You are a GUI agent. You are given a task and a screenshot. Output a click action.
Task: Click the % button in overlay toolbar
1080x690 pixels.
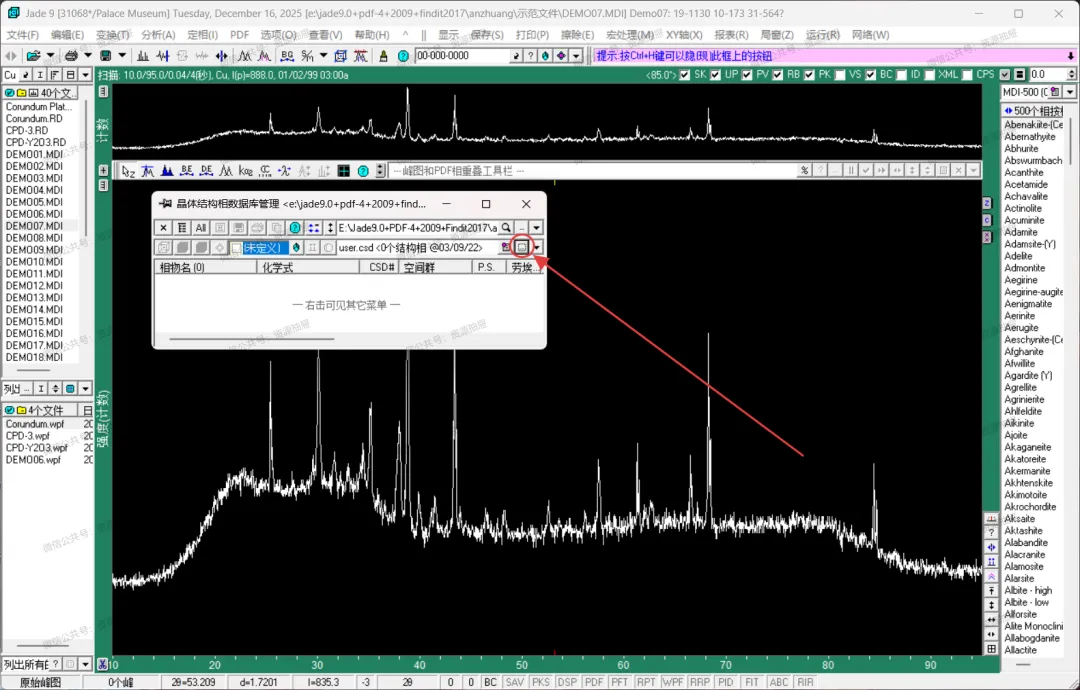804,170
